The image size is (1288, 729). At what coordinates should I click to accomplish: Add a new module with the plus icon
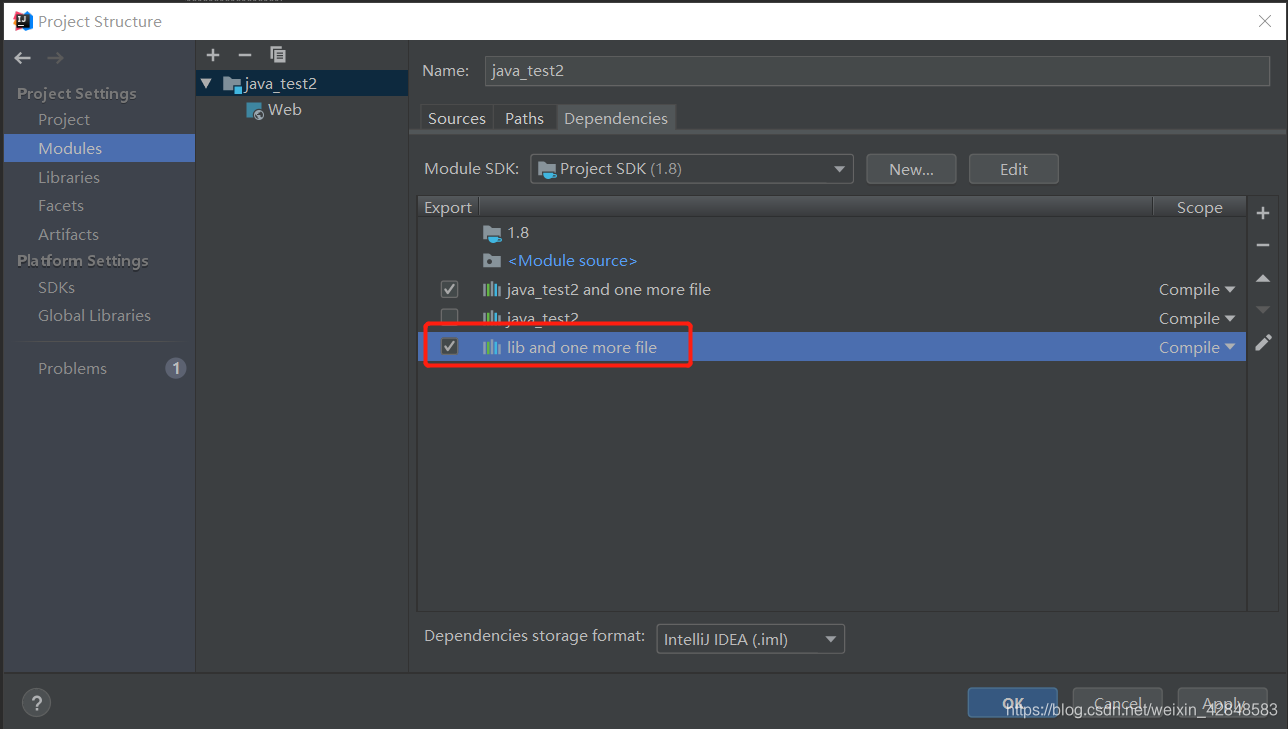pos(212,54)
